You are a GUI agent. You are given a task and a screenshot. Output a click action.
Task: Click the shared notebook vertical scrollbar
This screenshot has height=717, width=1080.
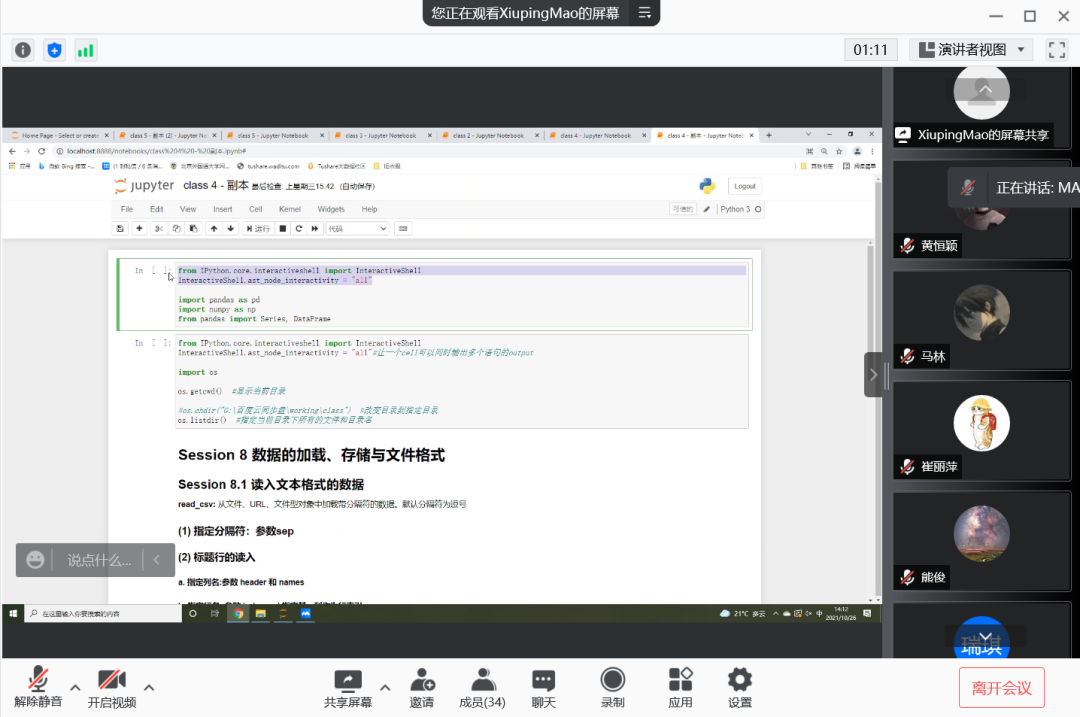pos(871,420)
